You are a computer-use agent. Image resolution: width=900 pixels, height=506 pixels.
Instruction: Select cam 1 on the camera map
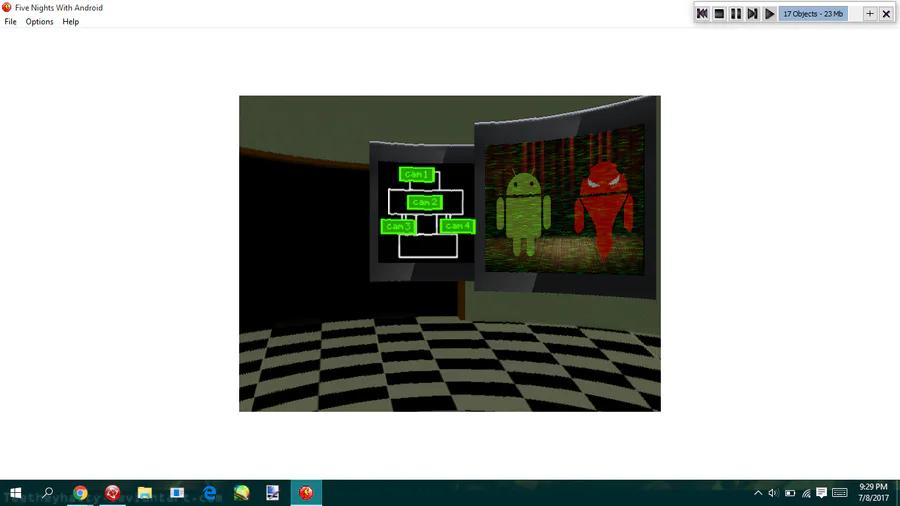[417, 174]
